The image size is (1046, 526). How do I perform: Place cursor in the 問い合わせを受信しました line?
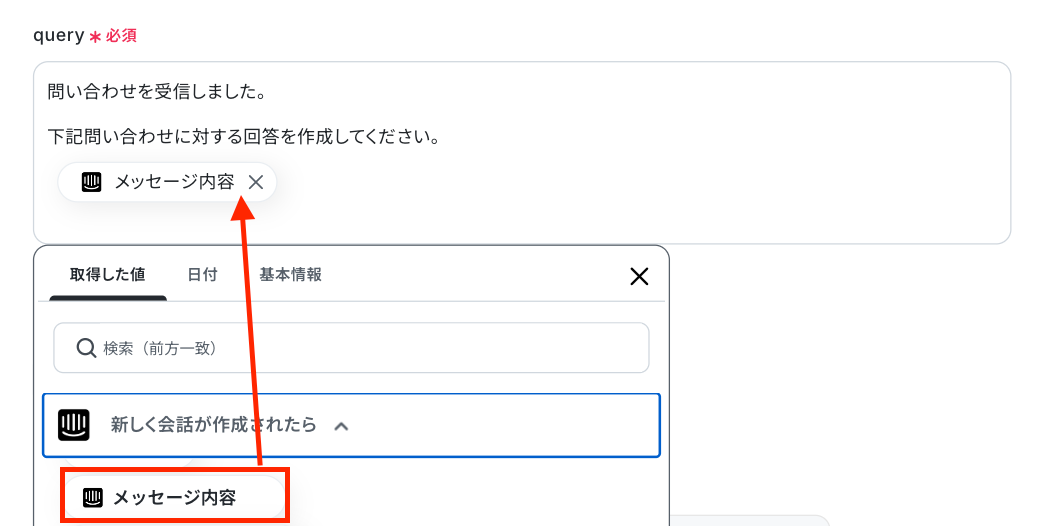pyautogui.click(x=157, y=91)
